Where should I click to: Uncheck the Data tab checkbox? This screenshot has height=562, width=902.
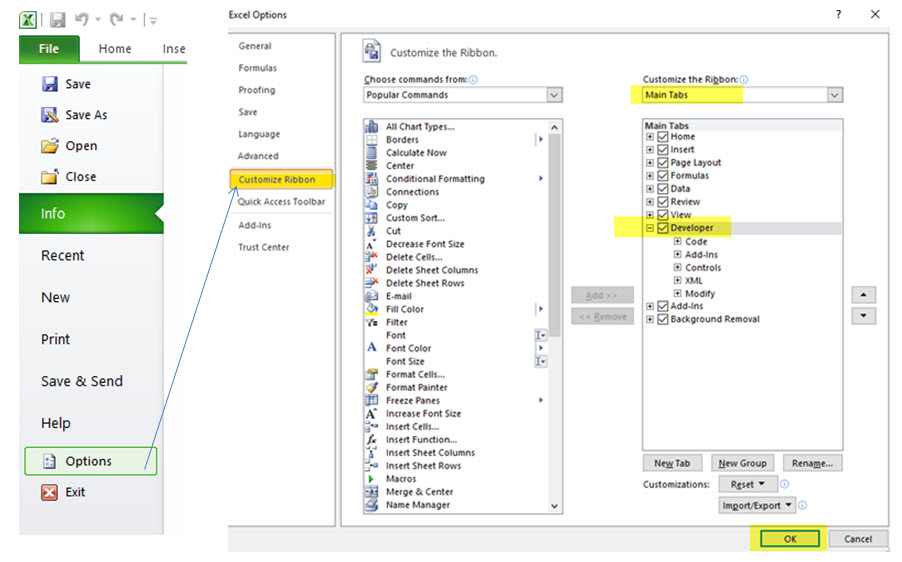click(x=663, y=189)
